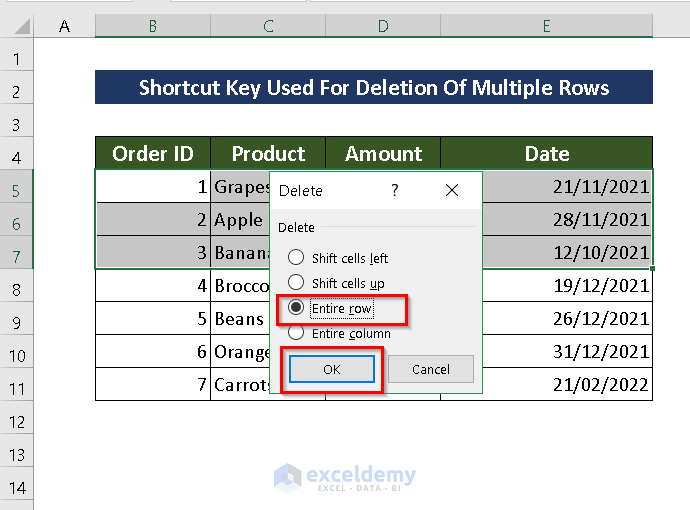
Task: Click the 'Date' header cell
Action: [x=547, y=153]
